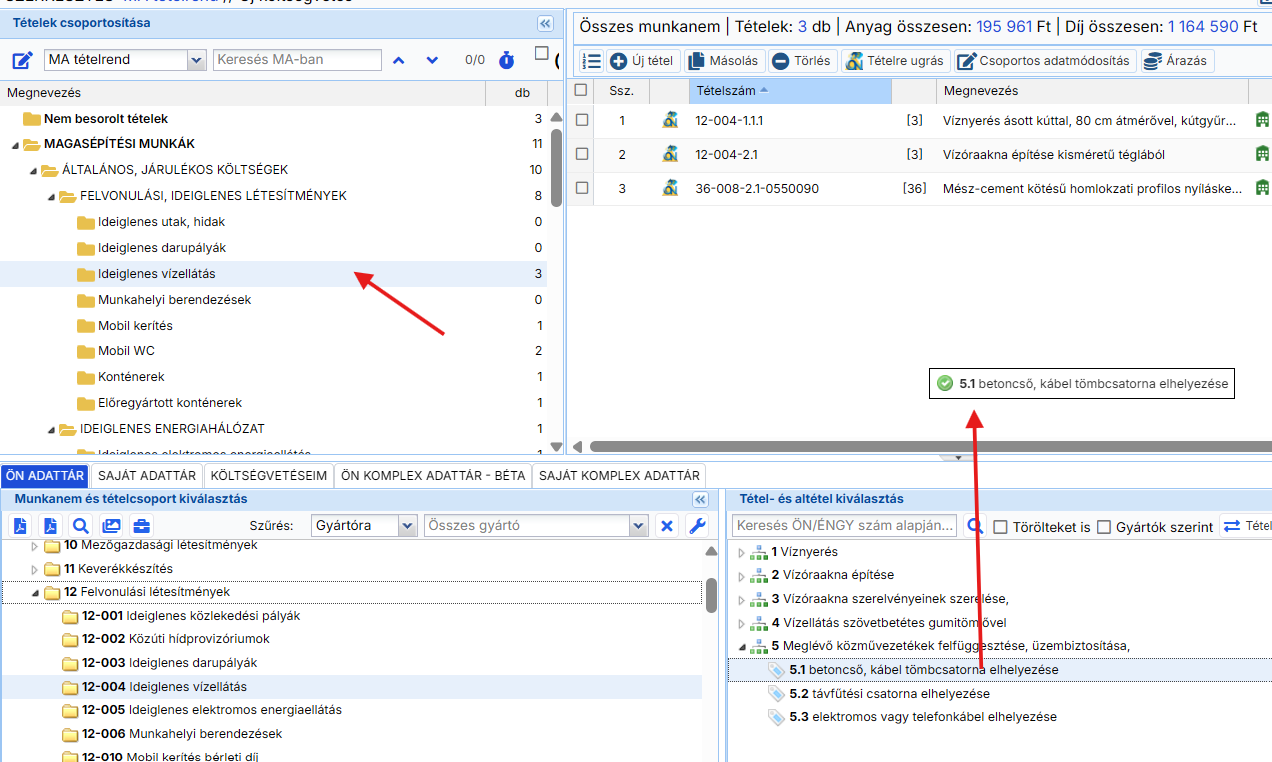
Task: Tick the Gyártók szerint checkbox
Action: [1104, 527]
